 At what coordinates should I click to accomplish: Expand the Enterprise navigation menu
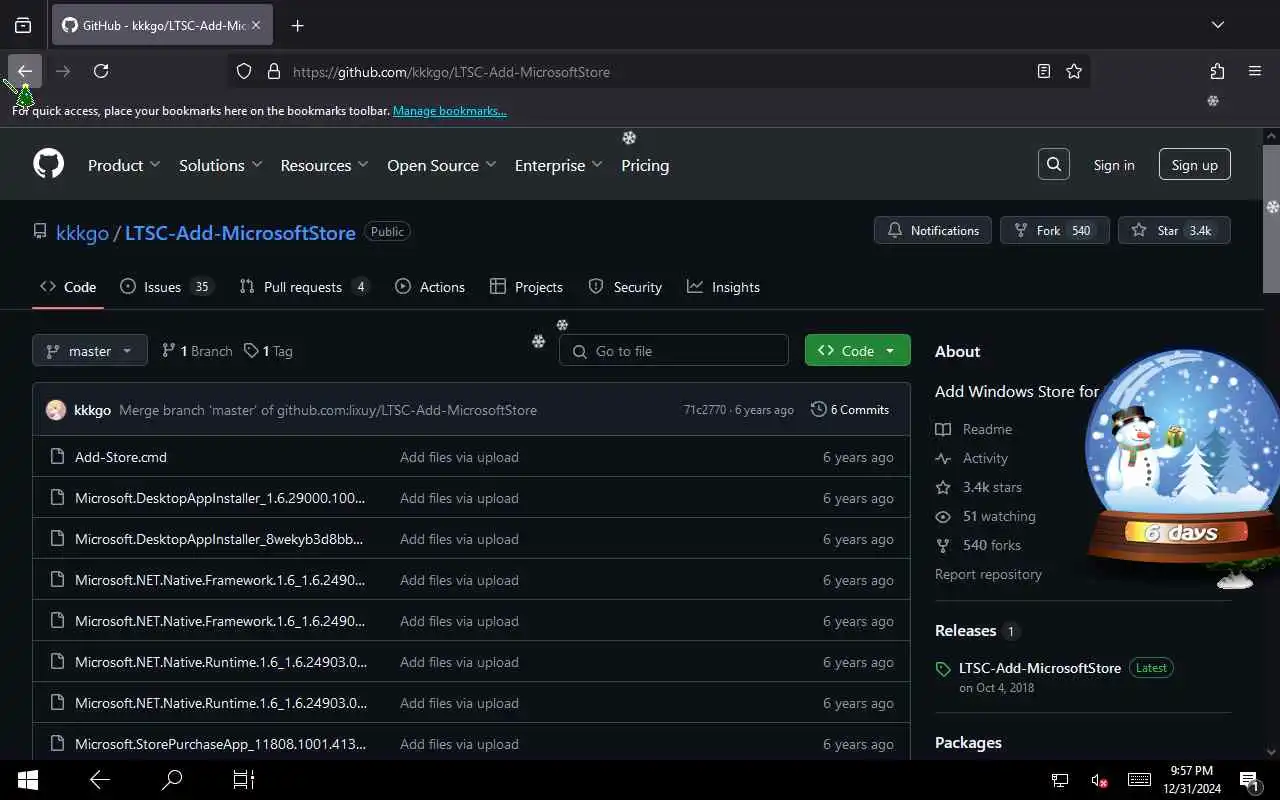click(x=559, y=165)
